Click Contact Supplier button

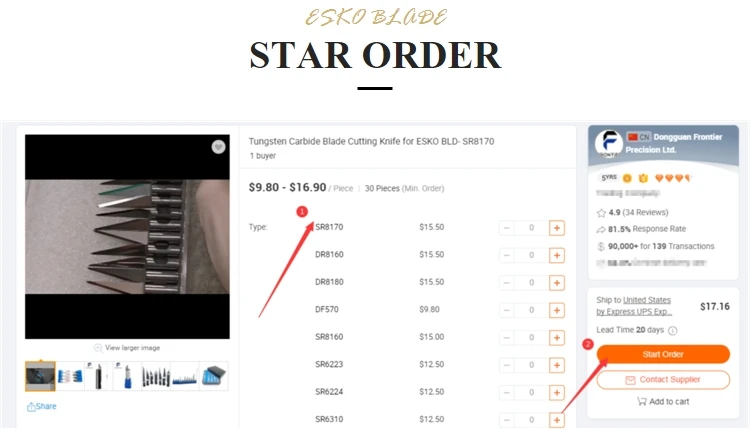click(x=663, y=380)
